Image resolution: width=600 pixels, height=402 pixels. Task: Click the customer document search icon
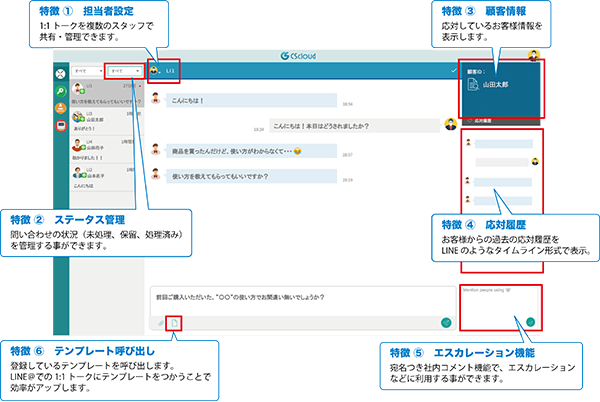click(x=473, y=84)
